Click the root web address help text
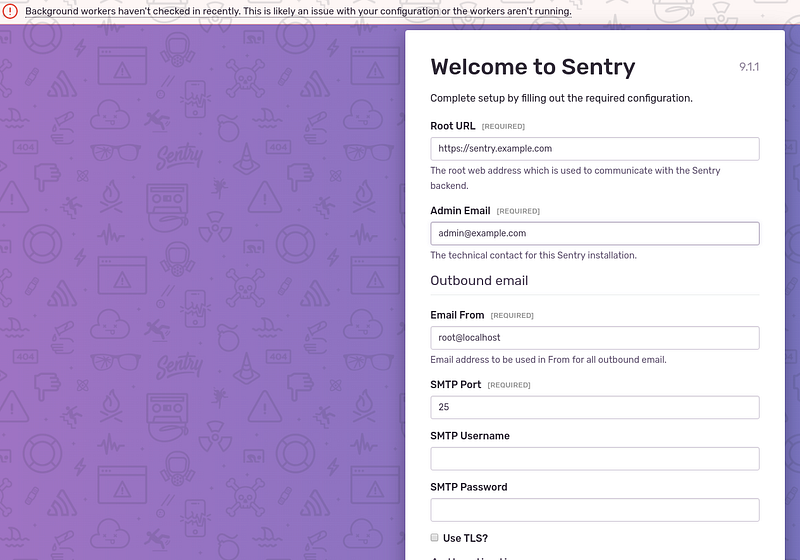800x560 pixels. point(575,178)
